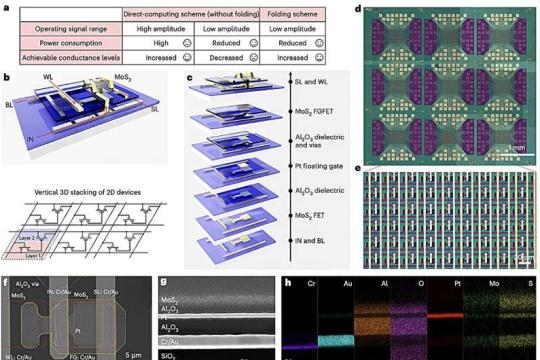The height and width of the screenshot is (360, 540).
Task: Click the "5 µm" scale label in panel f
Action: coord(133,355)
